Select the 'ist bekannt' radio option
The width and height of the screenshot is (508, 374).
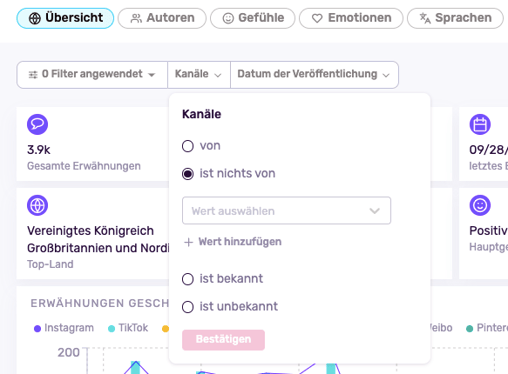pos(188,279)
